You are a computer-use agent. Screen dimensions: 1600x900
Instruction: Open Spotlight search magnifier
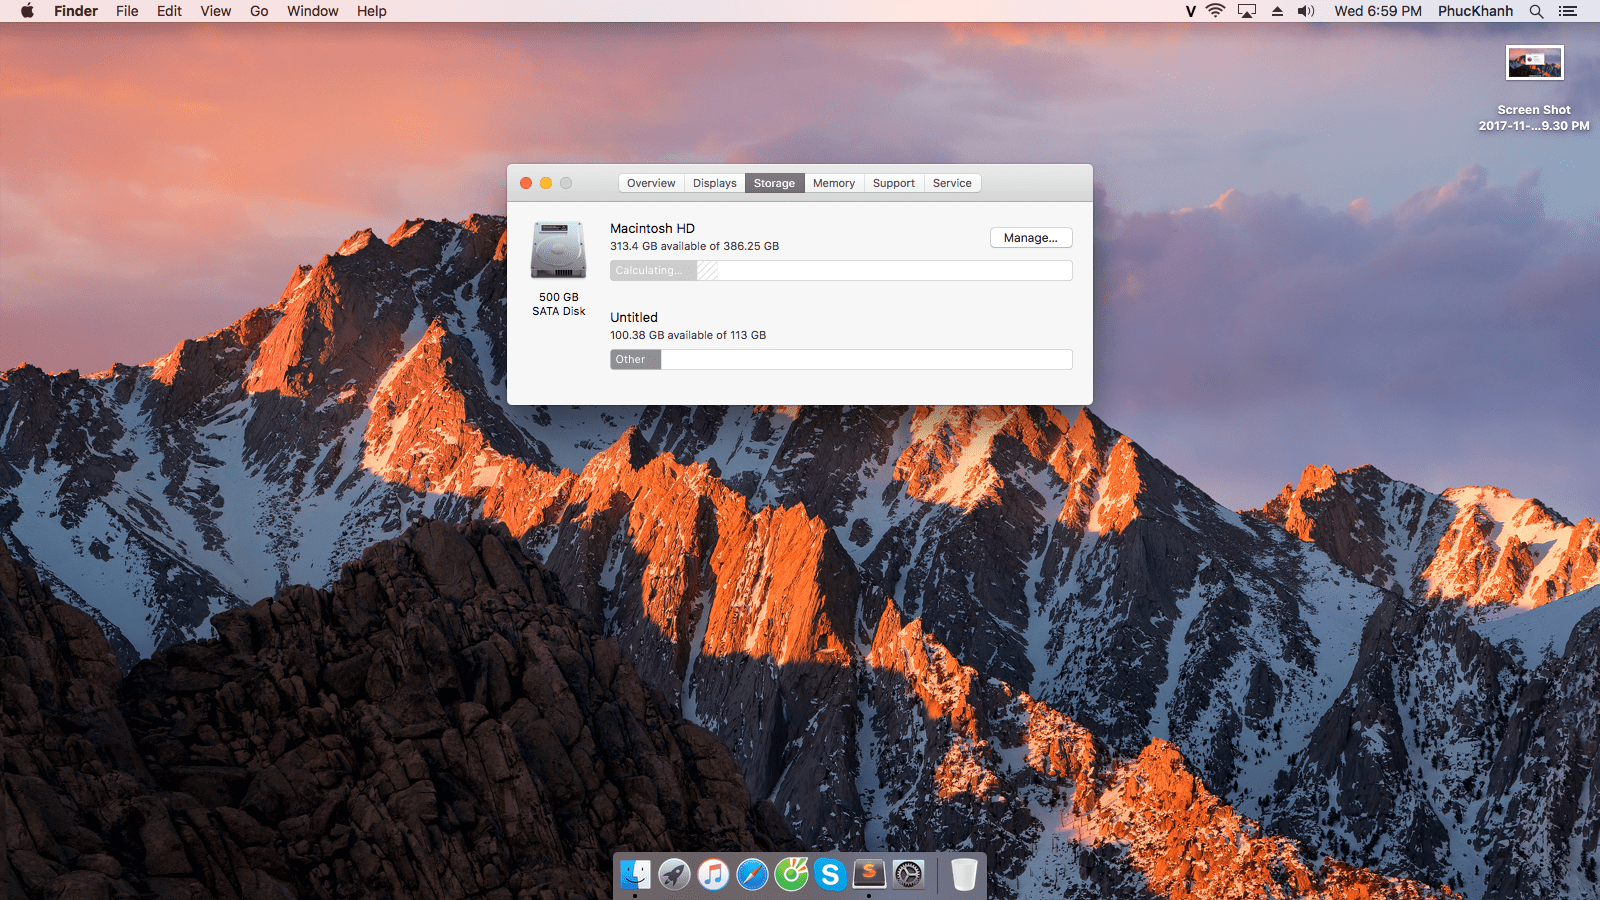[1536, 11]
